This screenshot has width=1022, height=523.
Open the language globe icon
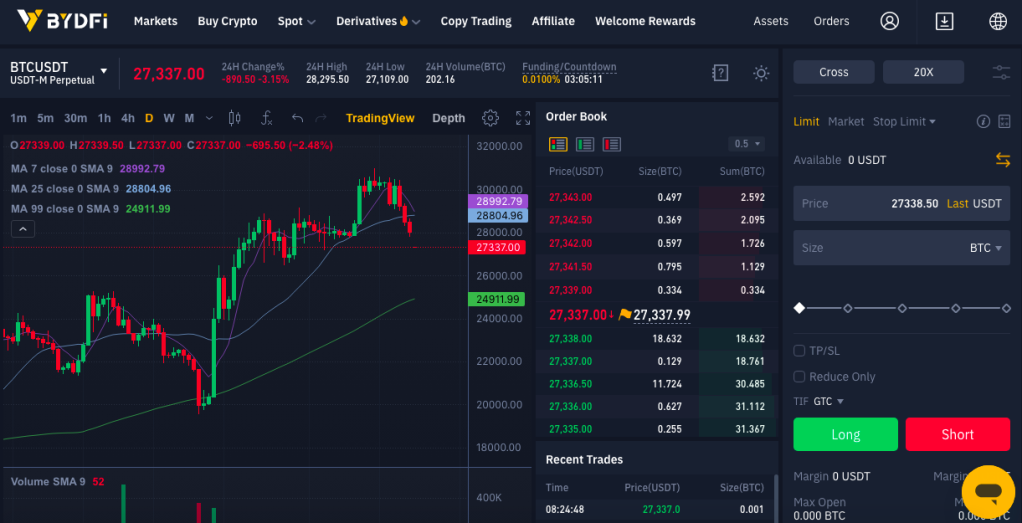point(998,21)
